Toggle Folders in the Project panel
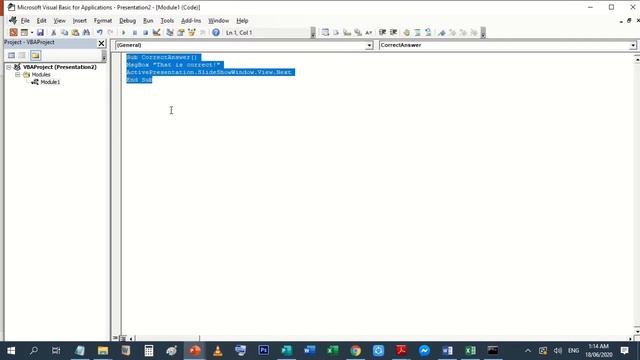The width and height of the screenshot is (640, 360). pyautogui.click(x=36, y=56)
